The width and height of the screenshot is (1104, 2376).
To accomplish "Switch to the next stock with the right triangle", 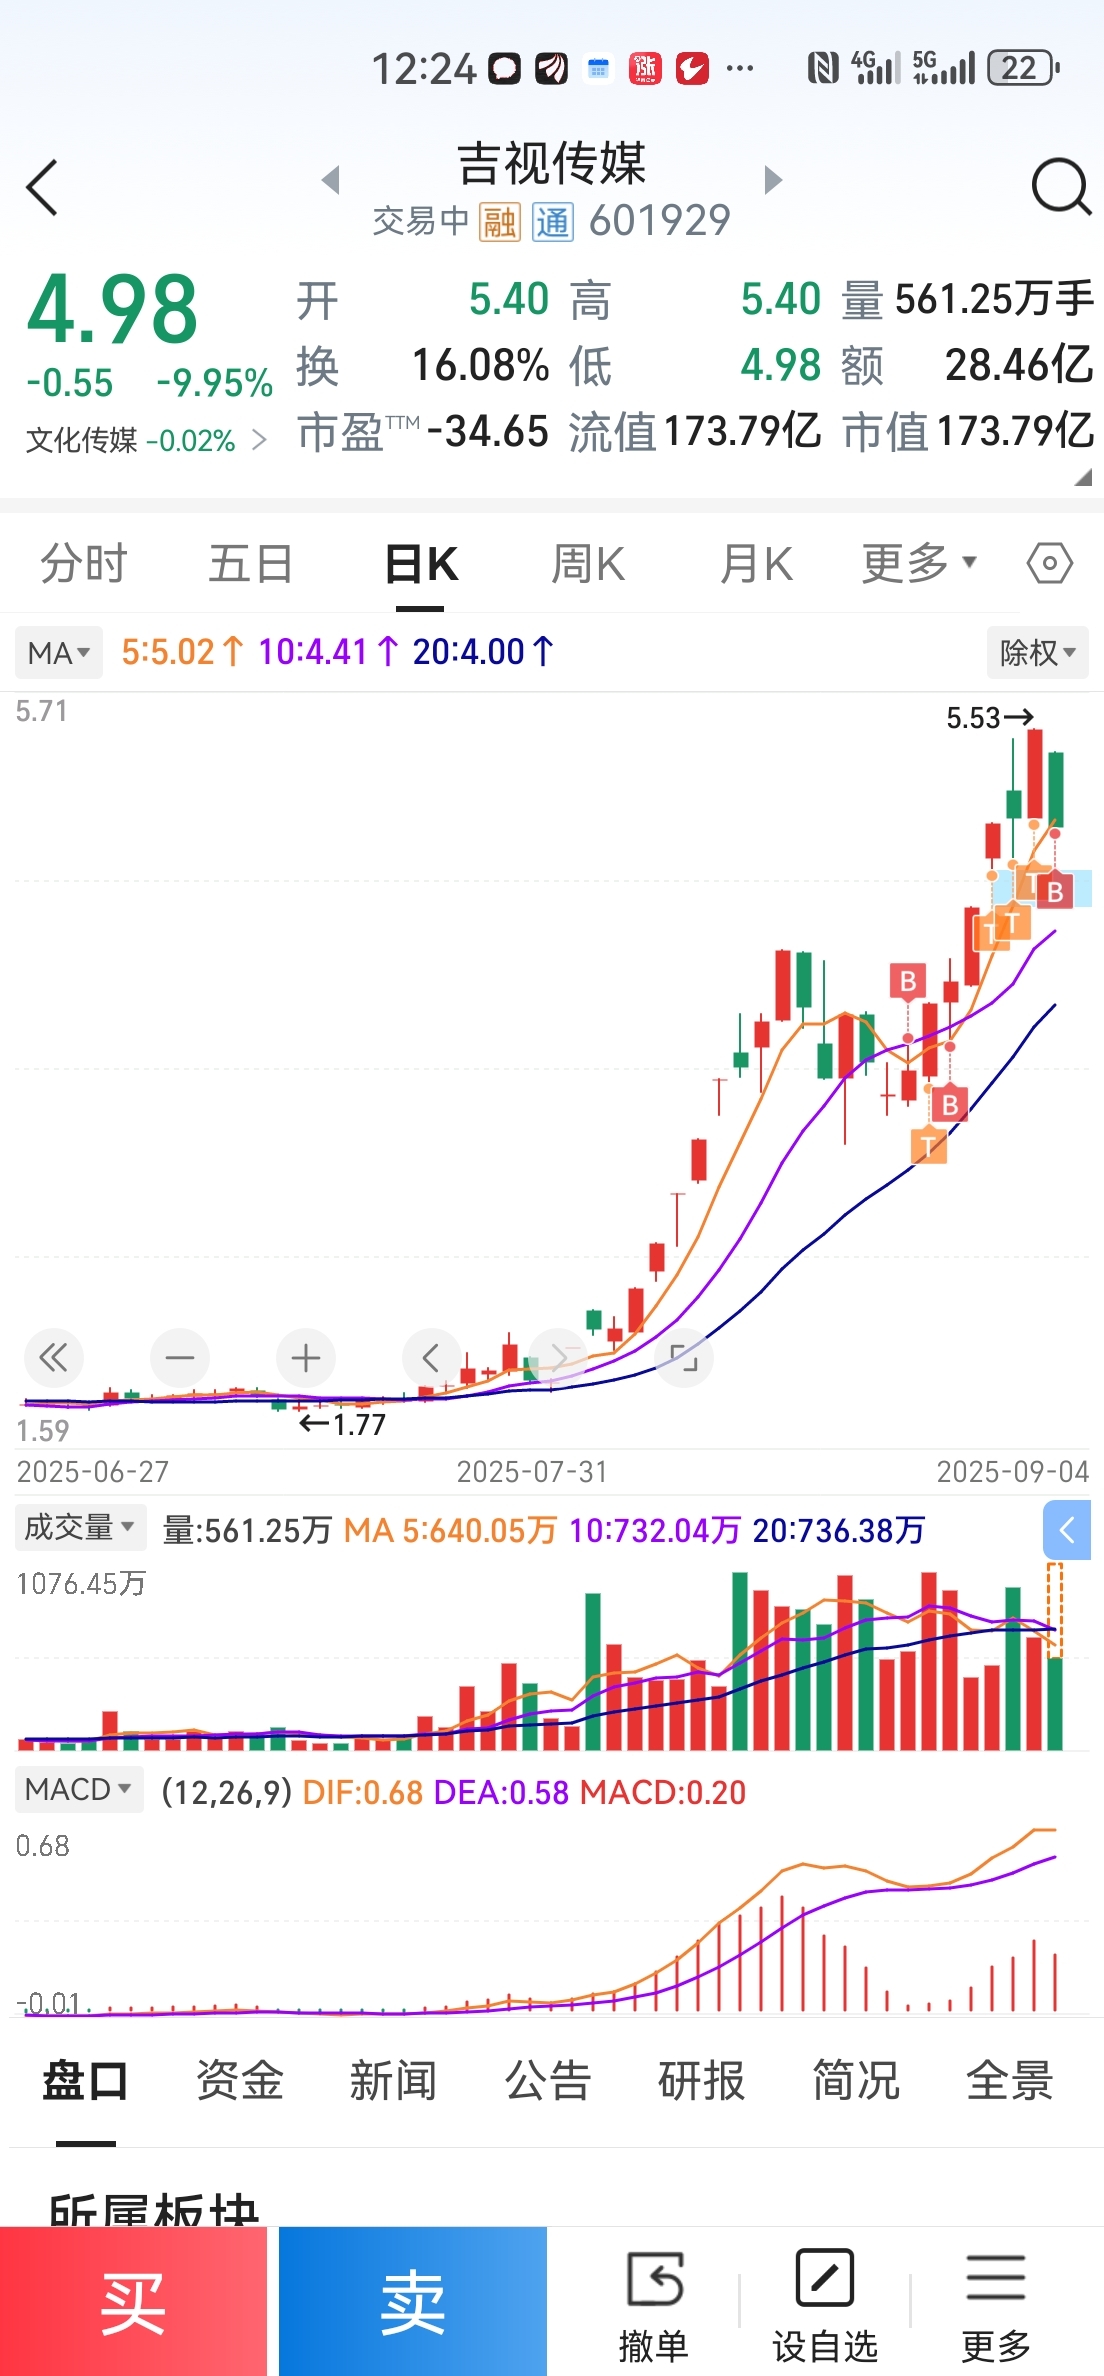I will tap(772, 180).
